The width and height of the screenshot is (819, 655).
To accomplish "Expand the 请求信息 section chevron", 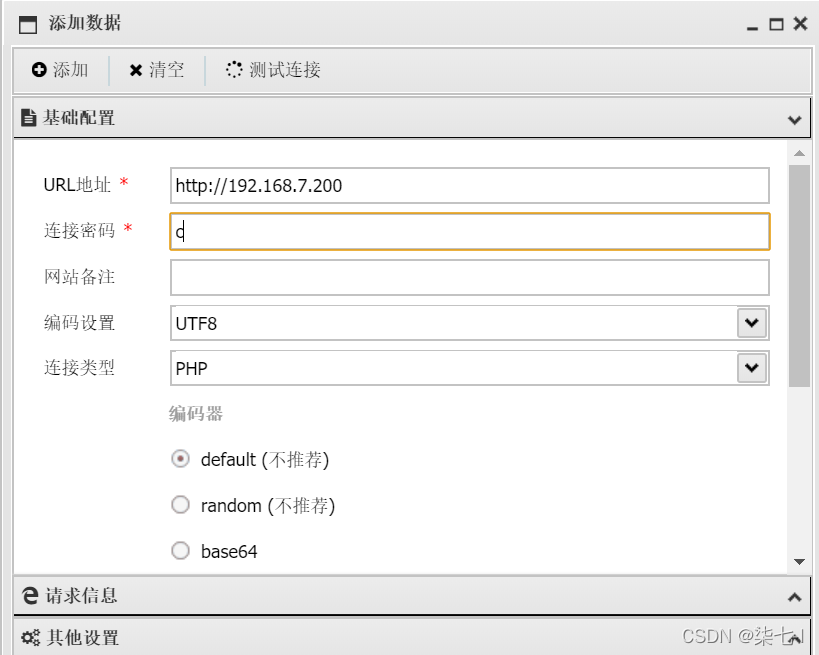I will coord(794,596).
